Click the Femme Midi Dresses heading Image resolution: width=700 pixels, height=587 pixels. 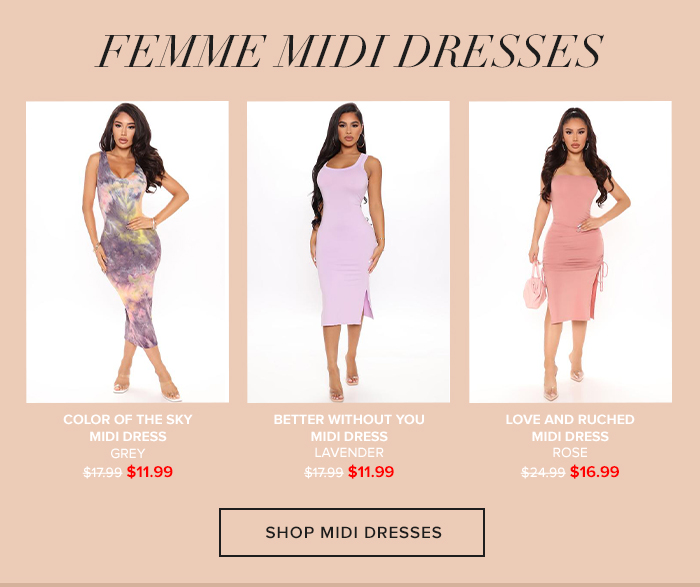pyautogui.click(x=350, y=50)
